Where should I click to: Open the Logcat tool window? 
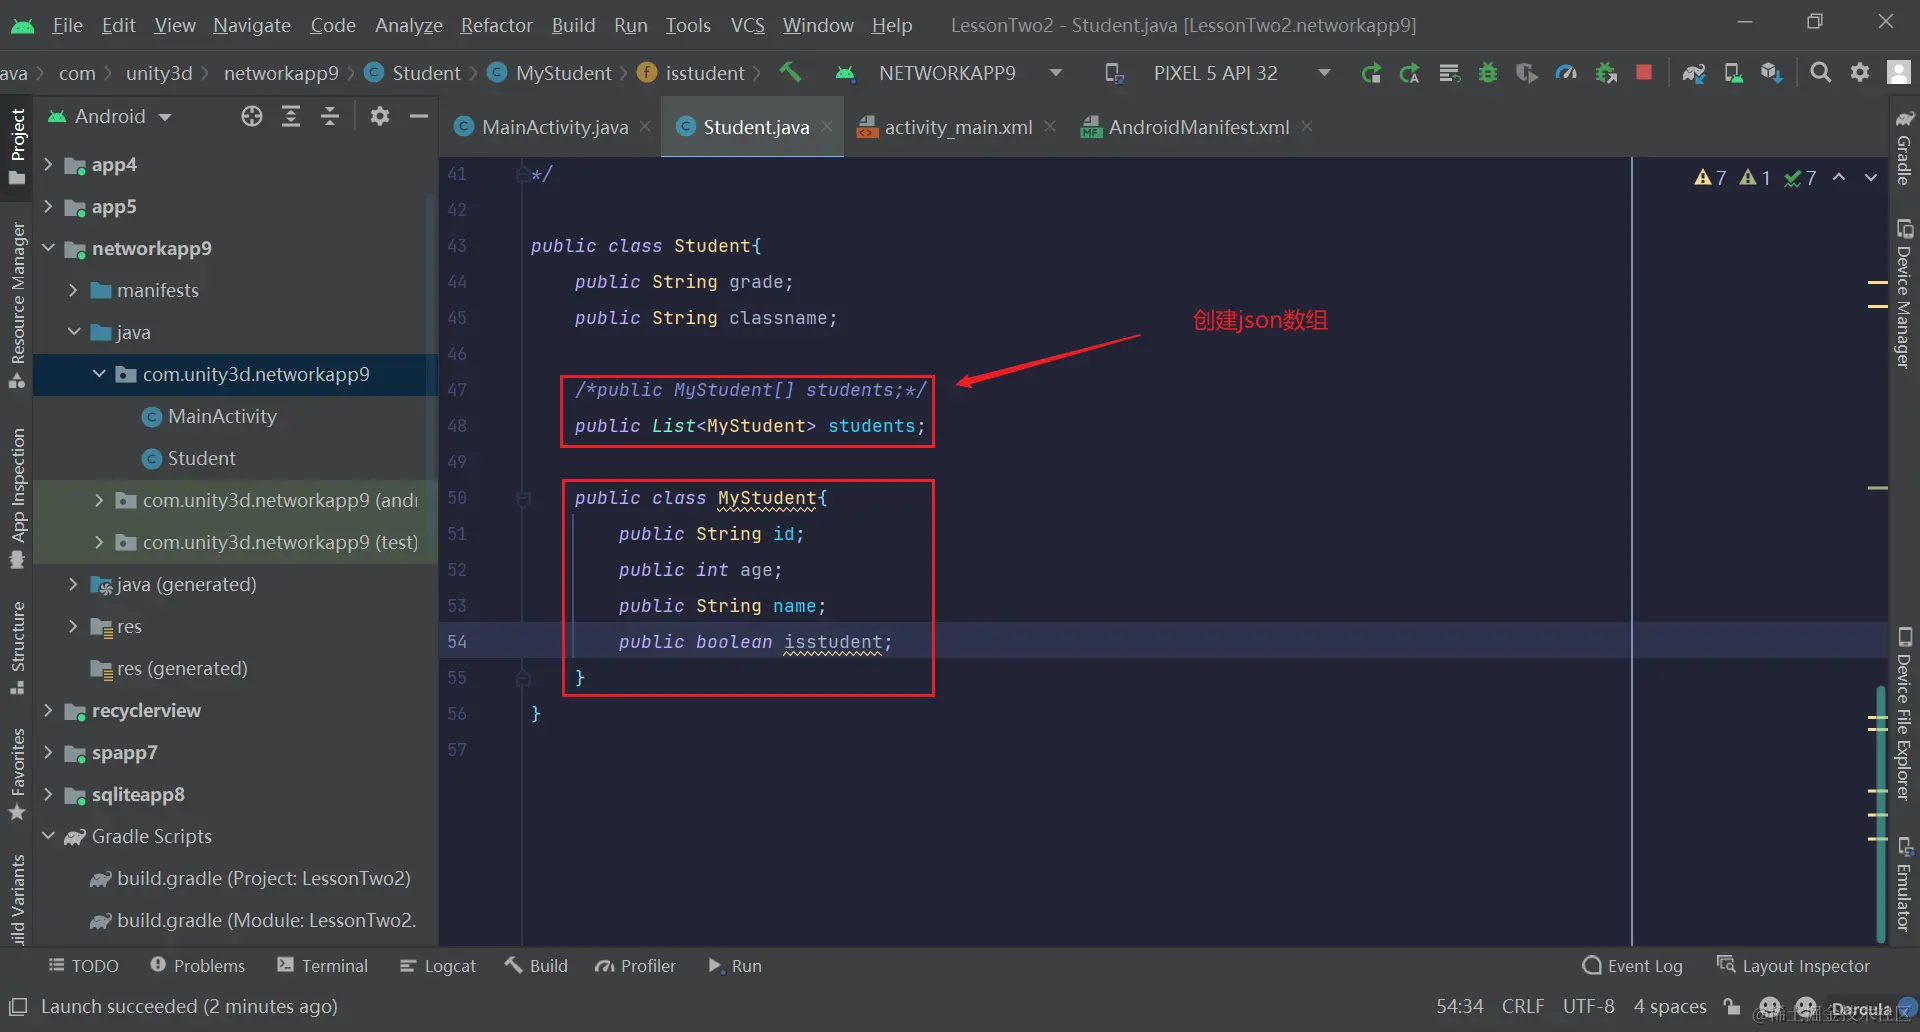(x=438, y=966)
